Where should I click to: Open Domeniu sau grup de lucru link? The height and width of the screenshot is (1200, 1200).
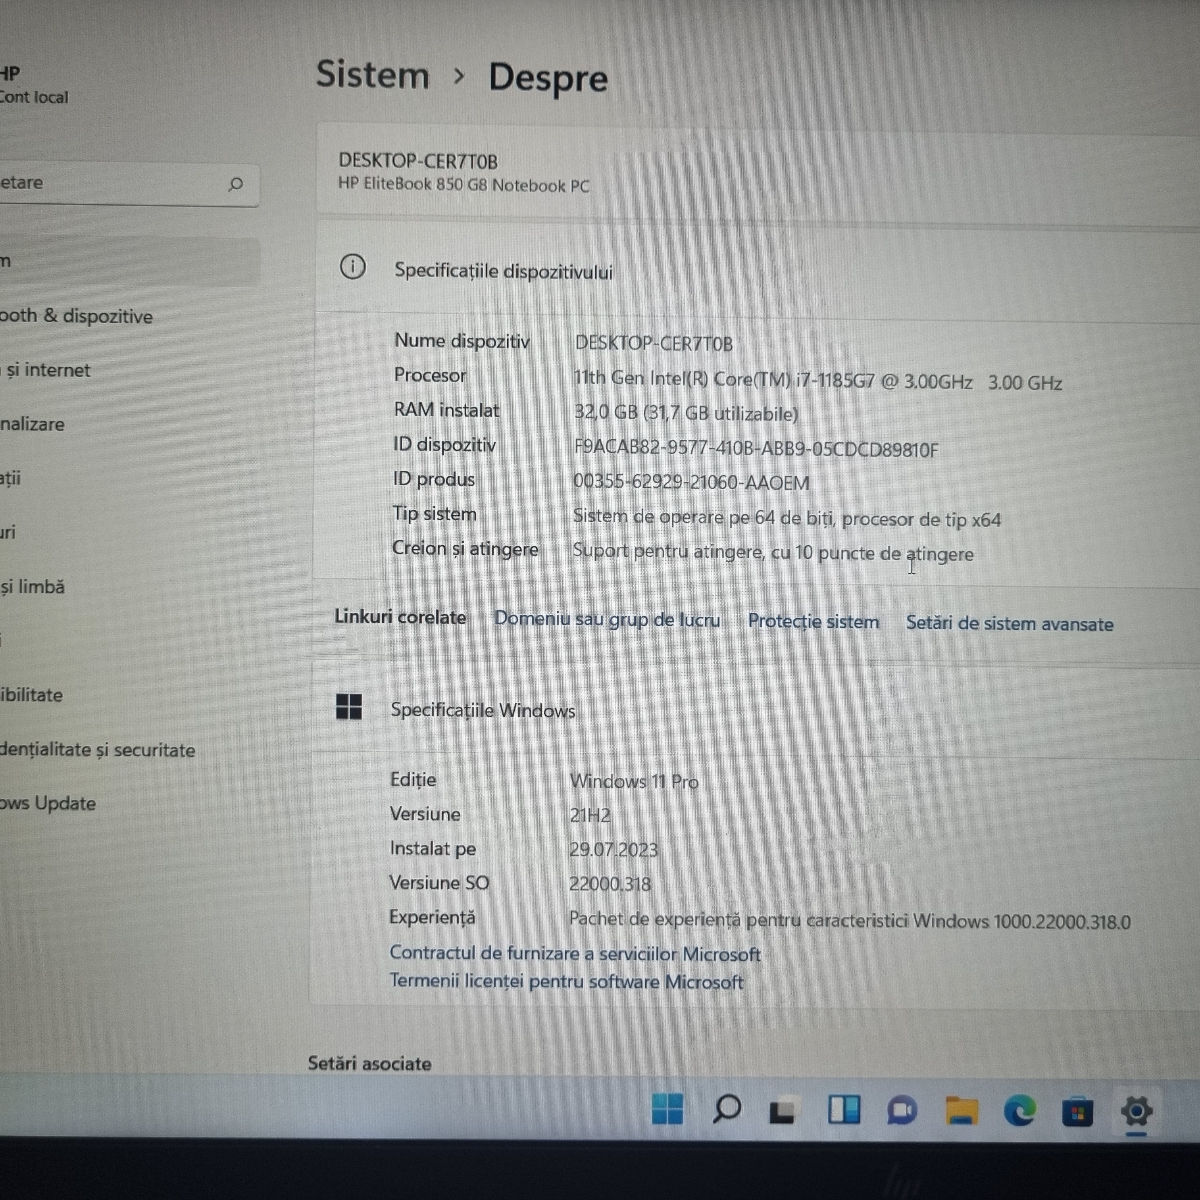pos(607,619)
